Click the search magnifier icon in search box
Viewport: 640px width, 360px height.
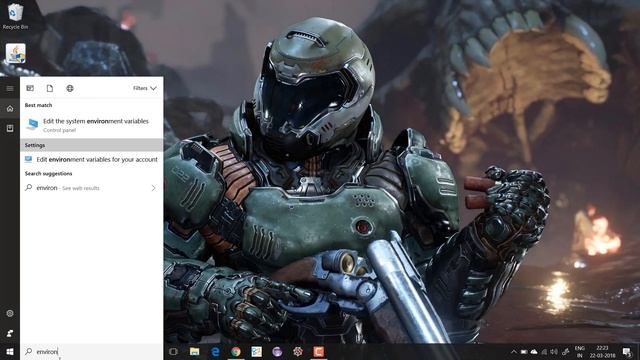(x=29, y=351)
